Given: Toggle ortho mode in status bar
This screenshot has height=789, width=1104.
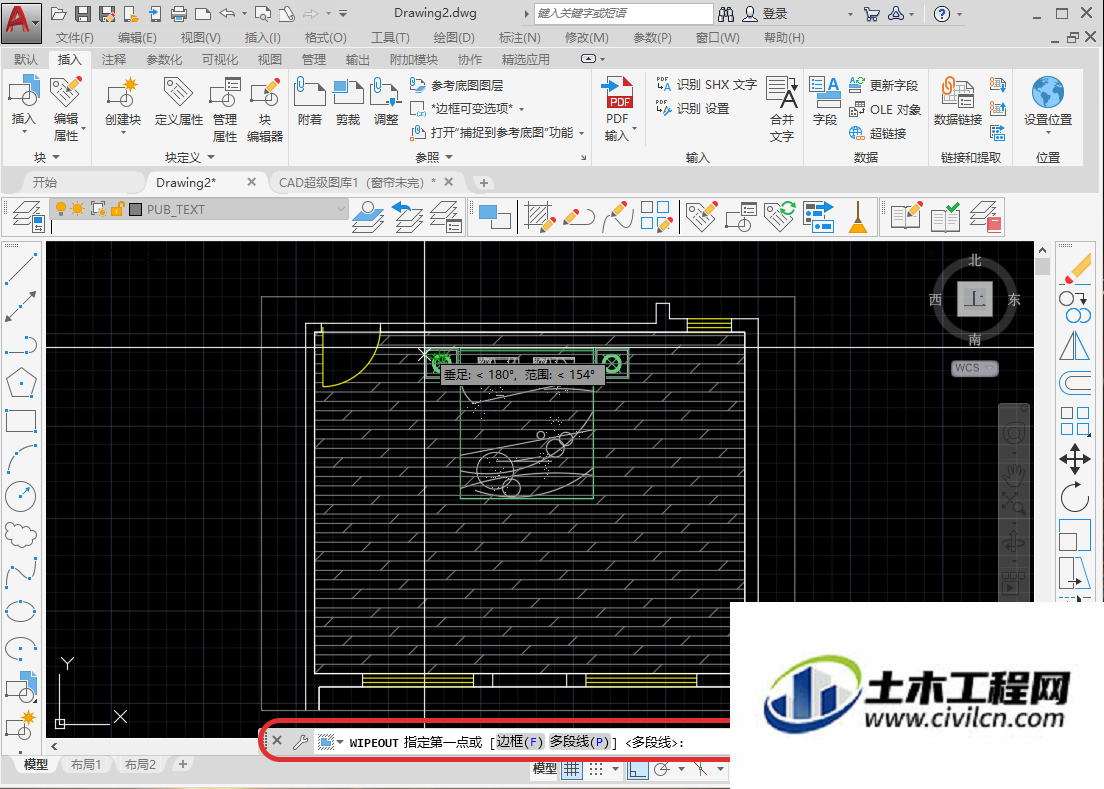Looking at the screenshot, I should (x=637, y=769).
